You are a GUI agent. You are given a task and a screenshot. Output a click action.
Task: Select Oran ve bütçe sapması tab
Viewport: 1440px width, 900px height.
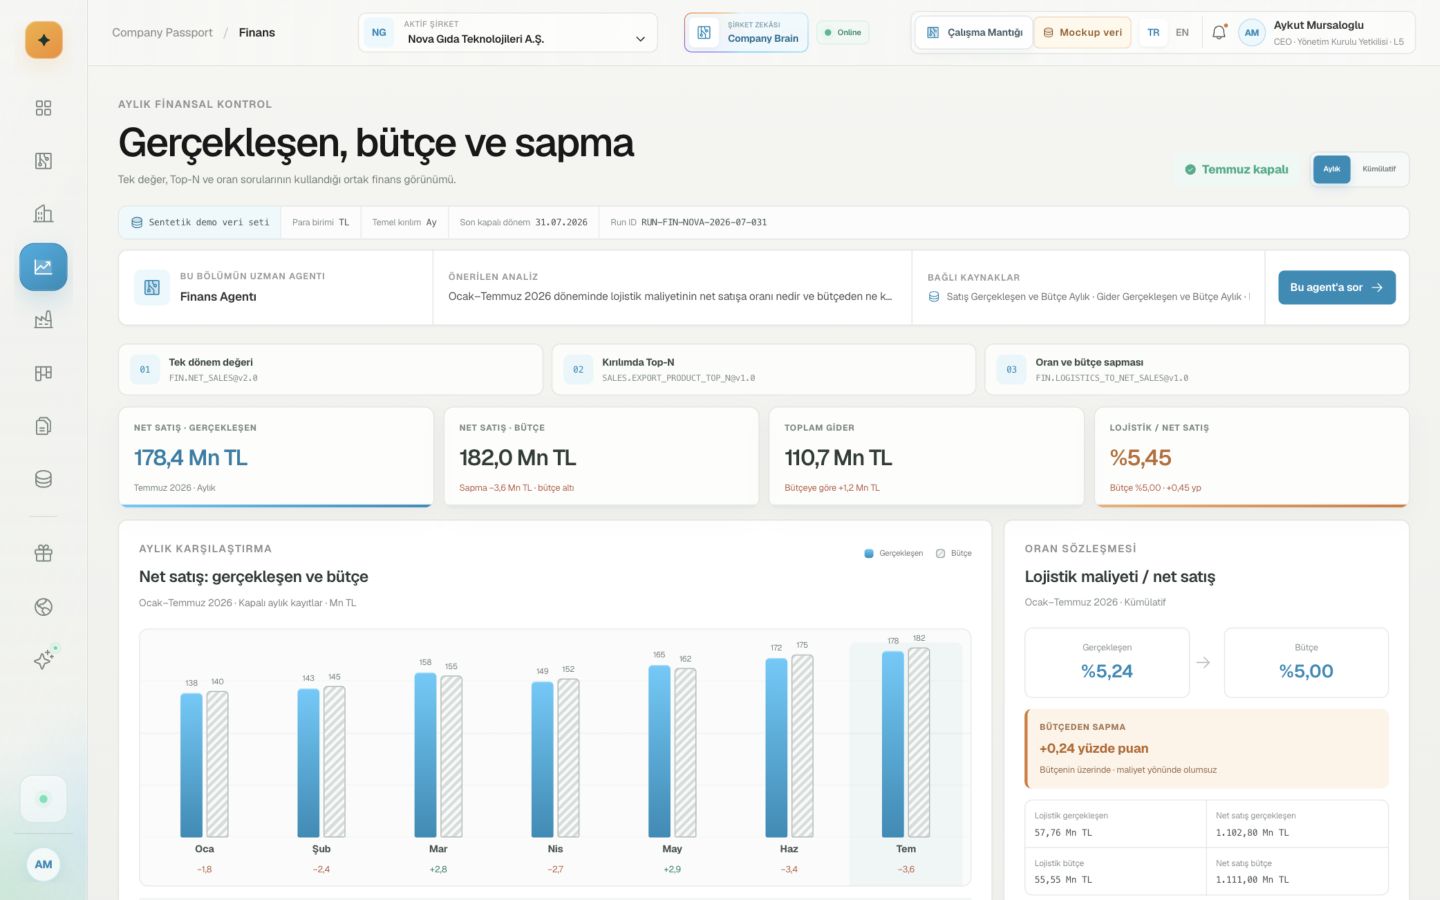[x=1197, y=370]
